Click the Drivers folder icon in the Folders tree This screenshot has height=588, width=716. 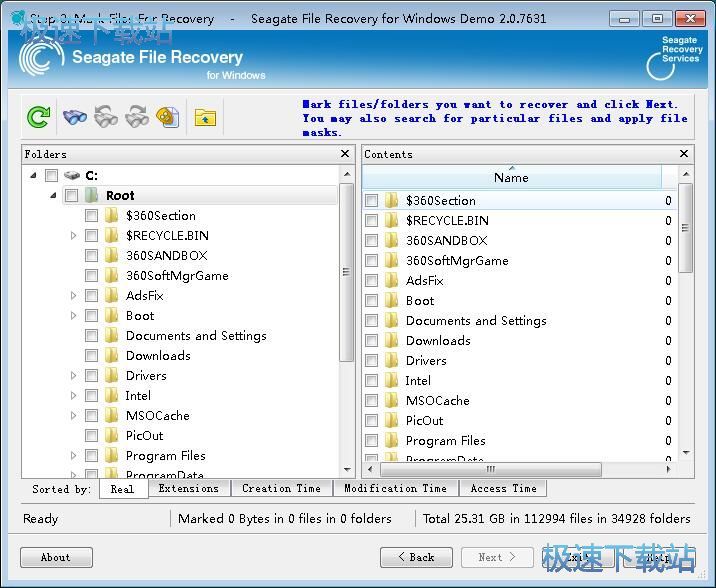click(x=111, y=375)
